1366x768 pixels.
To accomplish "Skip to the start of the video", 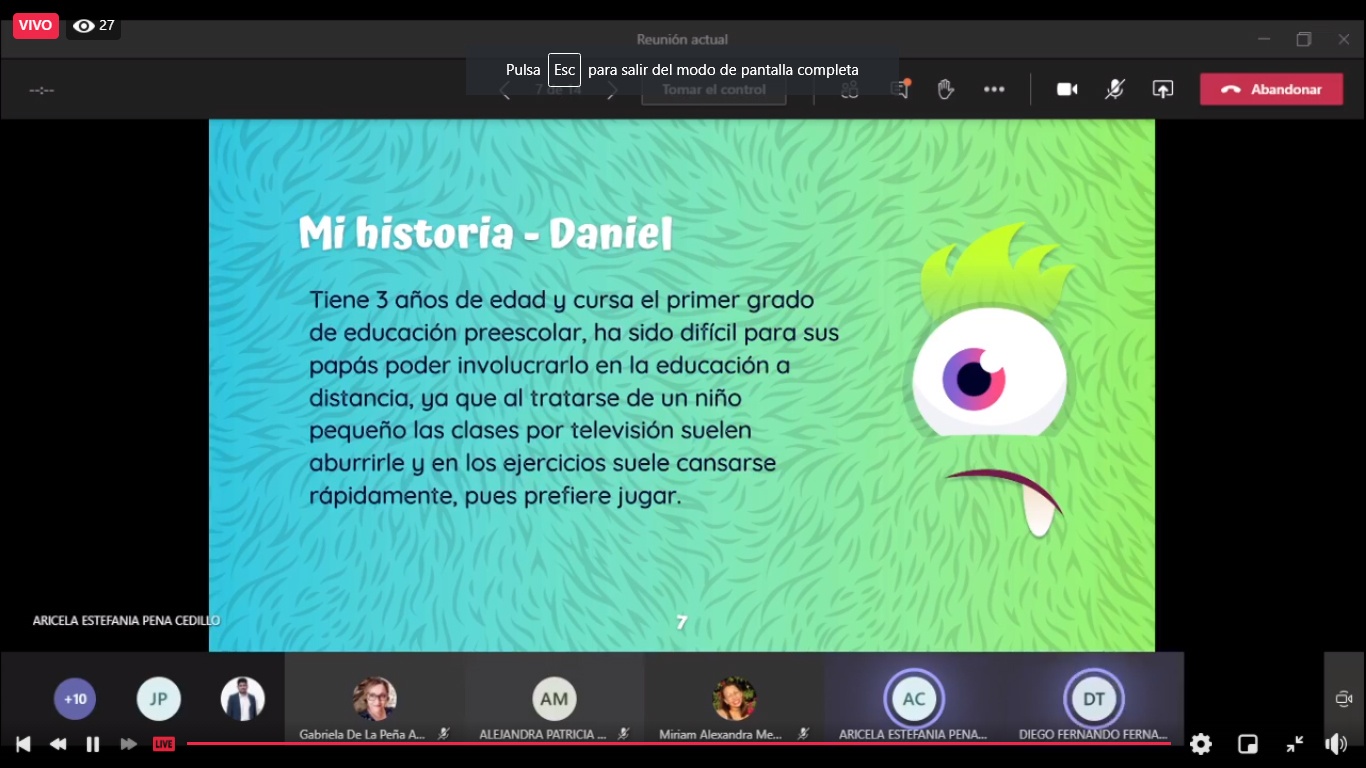I will [23, 744].
